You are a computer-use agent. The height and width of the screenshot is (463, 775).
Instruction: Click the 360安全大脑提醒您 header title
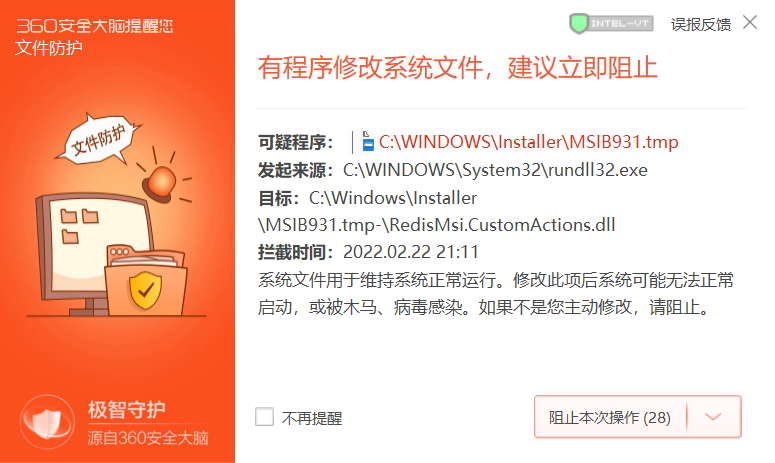95,26
